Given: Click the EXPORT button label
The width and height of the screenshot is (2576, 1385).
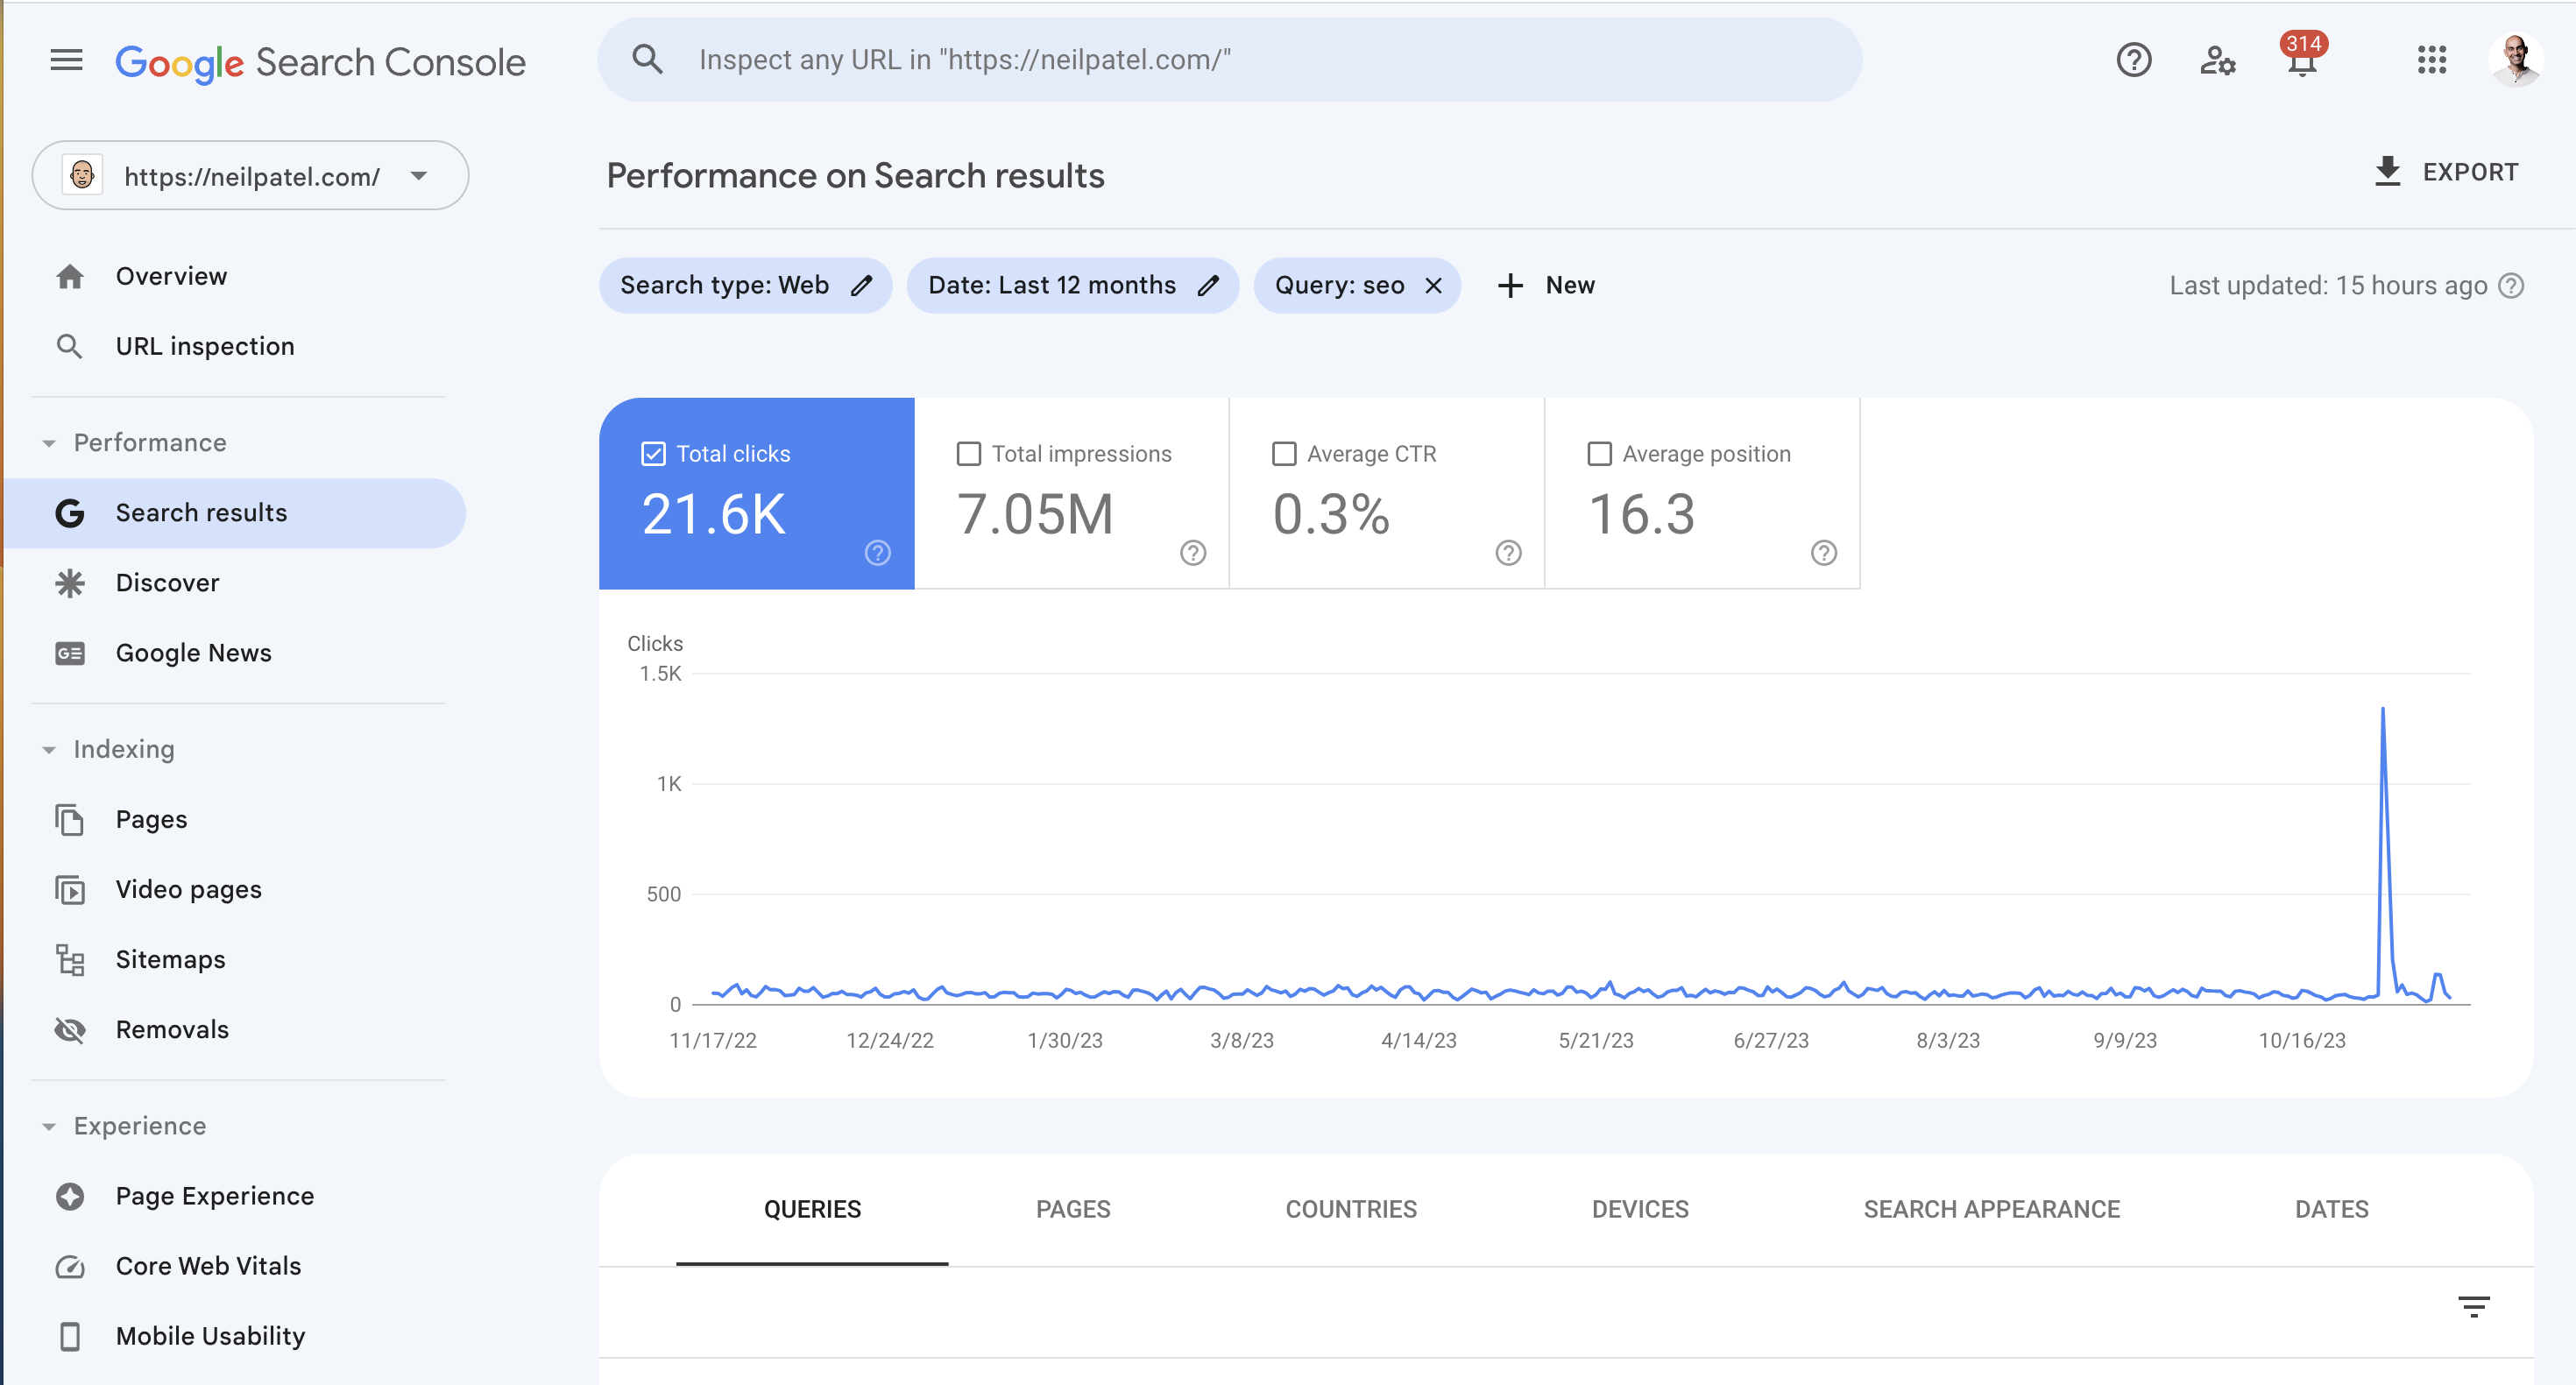Looking at the screenshot, I should (2469, 172).
